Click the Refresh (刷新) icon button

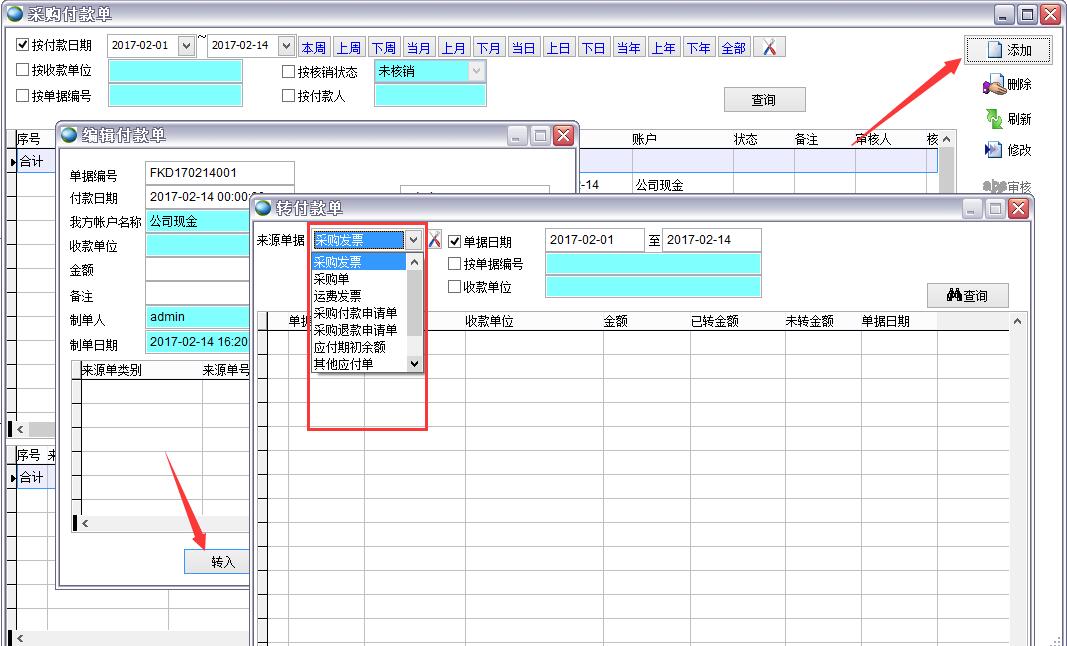[x=1007, y=119]
